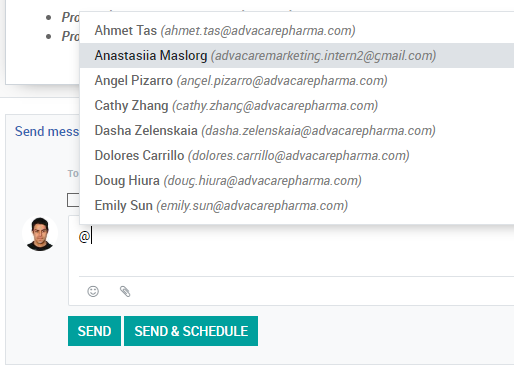514x371 pixels.
Task: Pick Cathy Zhang from suggestion list
Action: point(297,105)
